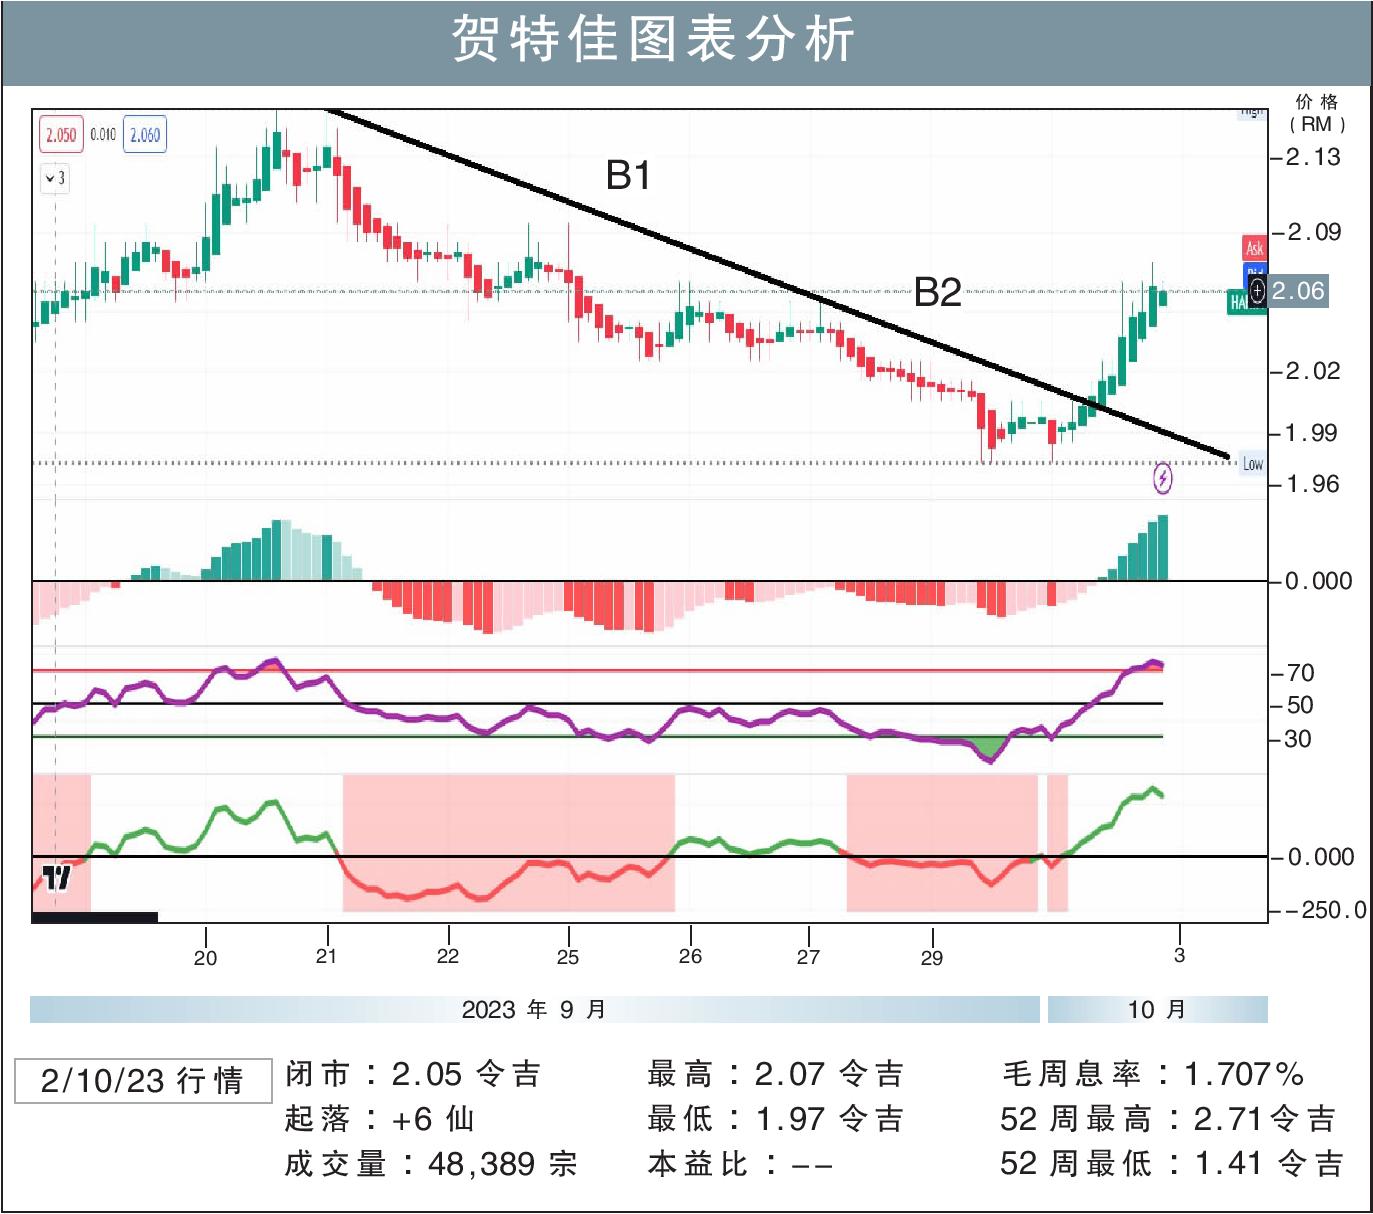Click the 2023 年 9 月 month bar
The image size is (1373, 1214).
click(x=535, y=1009)
